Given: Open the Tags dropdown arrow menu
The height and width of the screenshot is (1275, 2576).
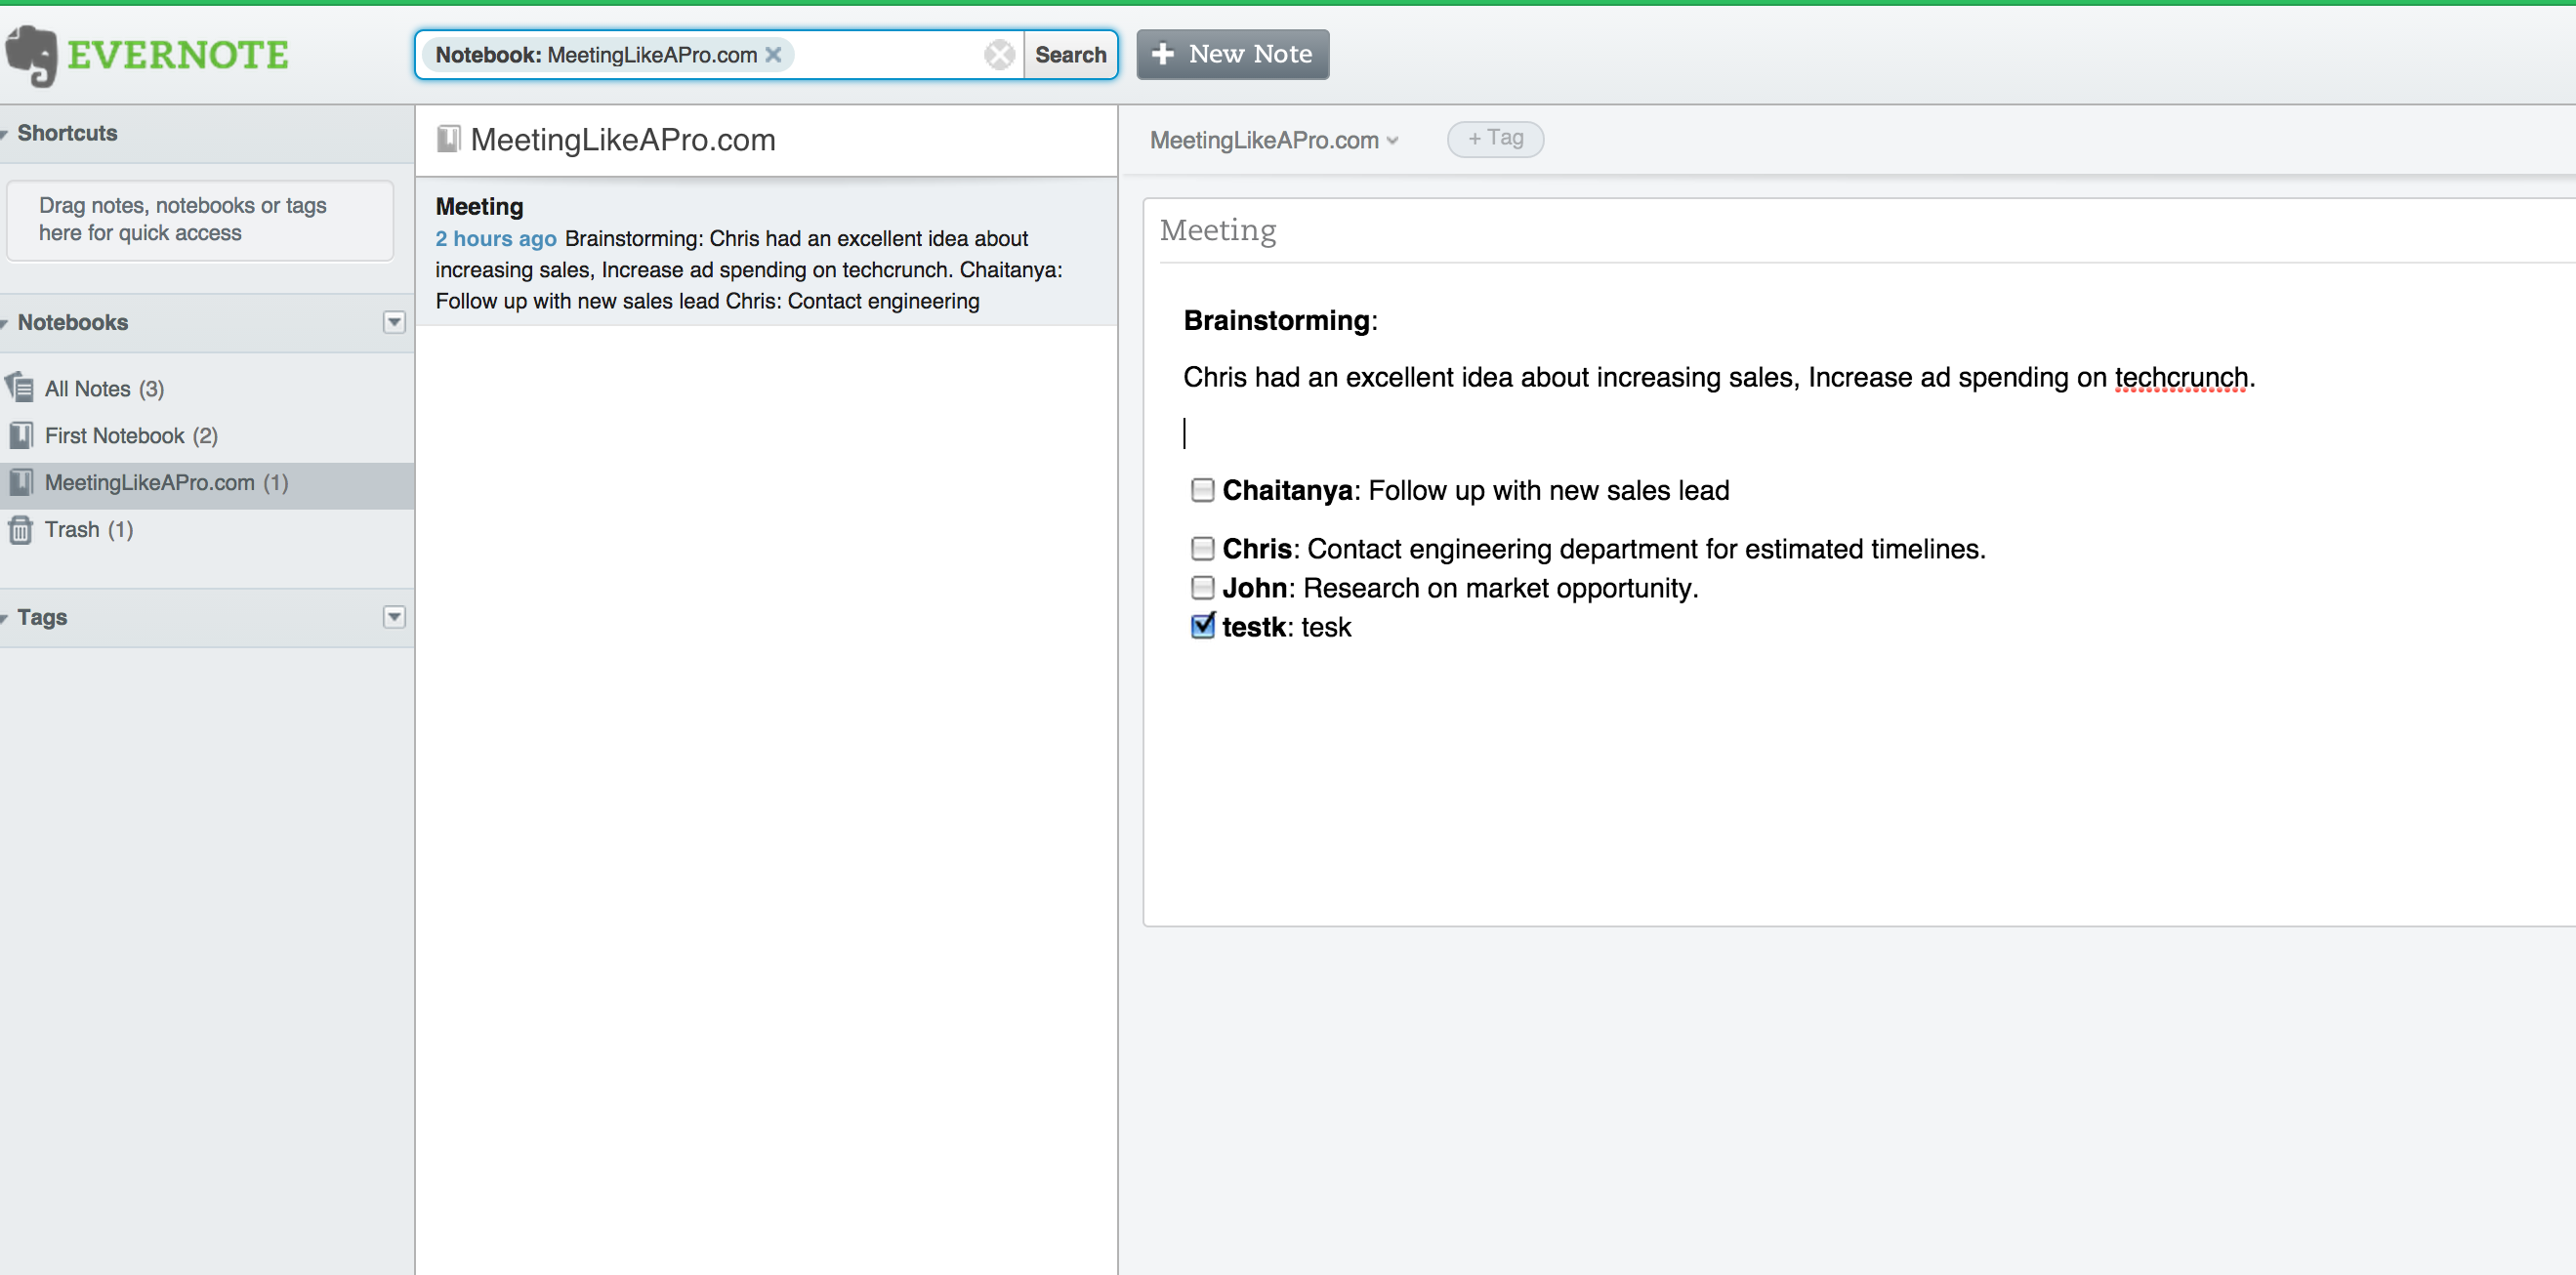Looking at the screenshot, I should tap(394, 616).
